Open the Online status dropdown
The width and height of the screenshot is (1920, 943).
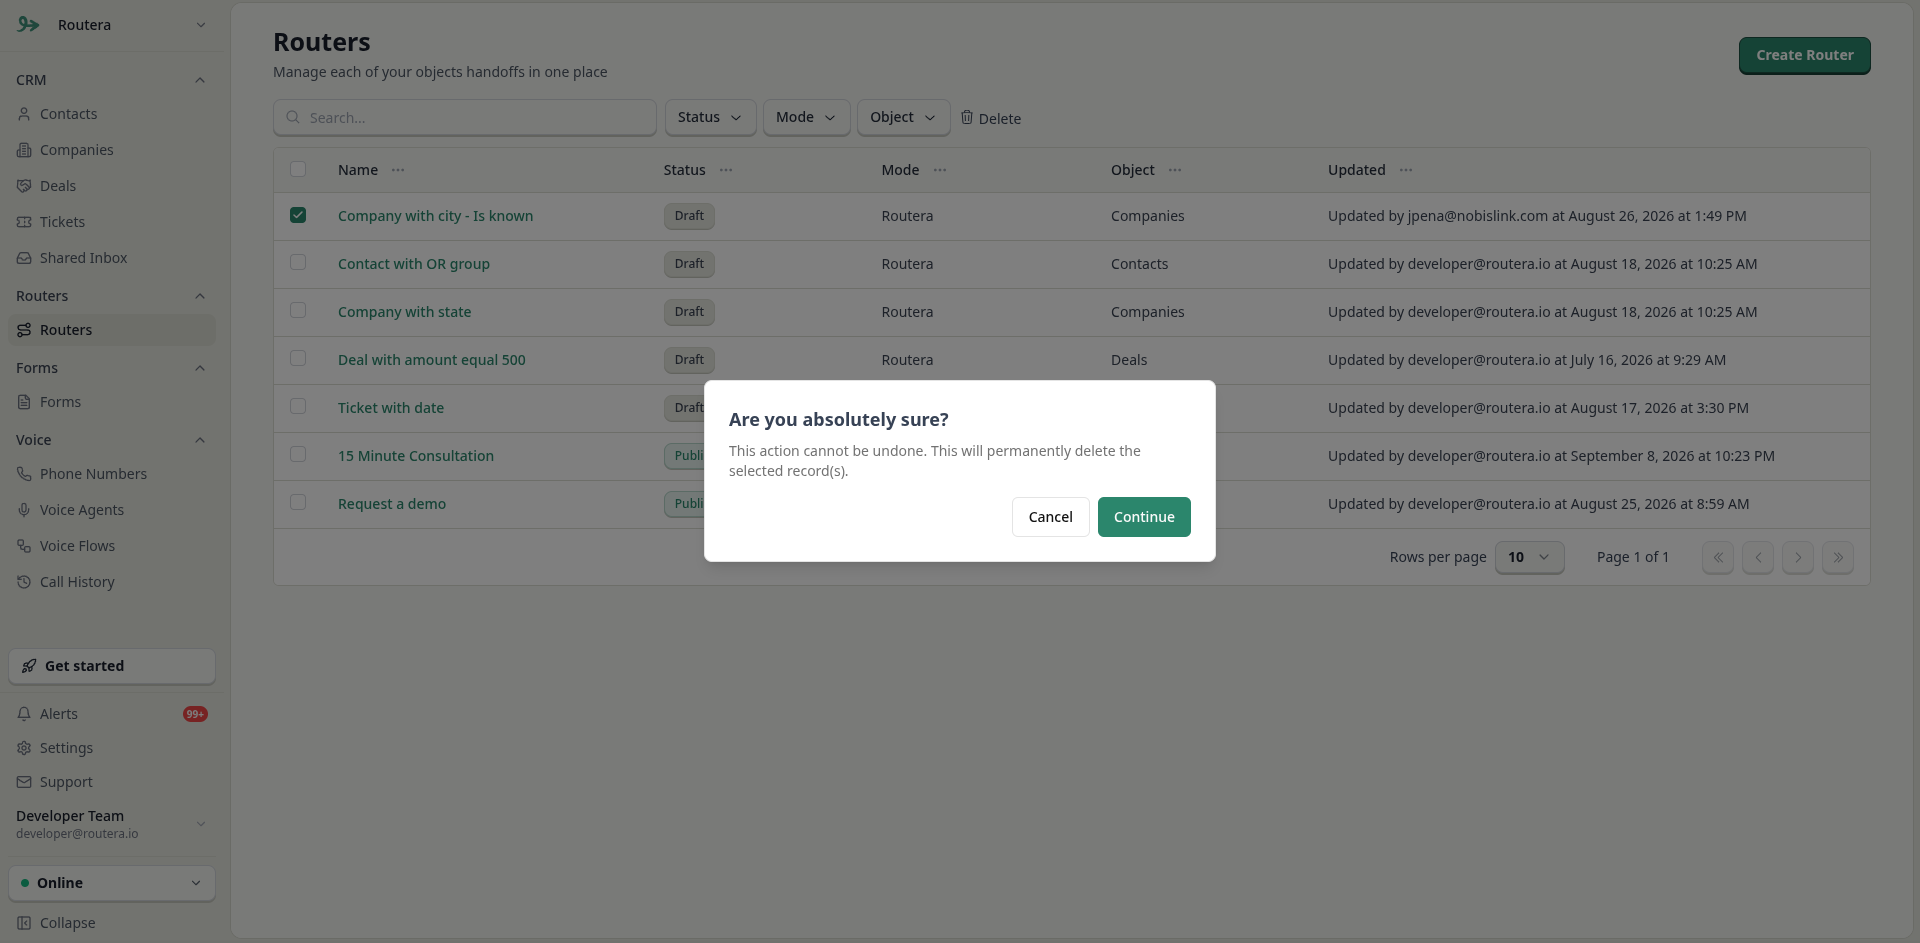(112, 883)
